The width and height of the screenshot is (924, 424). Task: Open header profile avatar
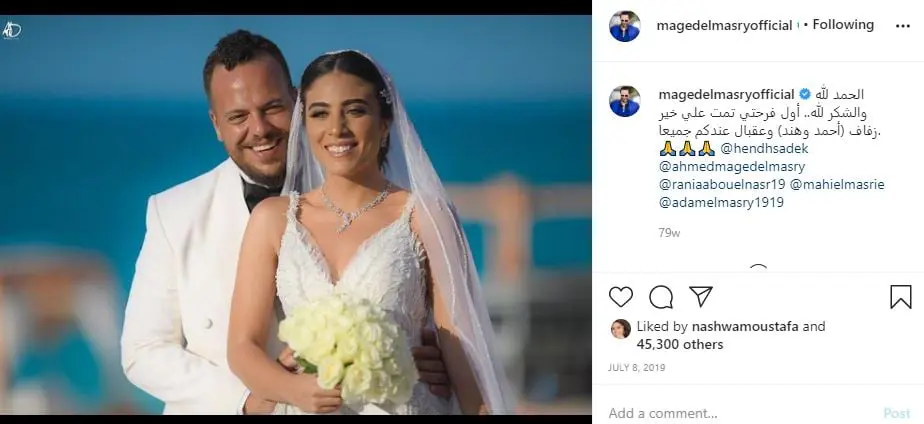tap(625, 26)
